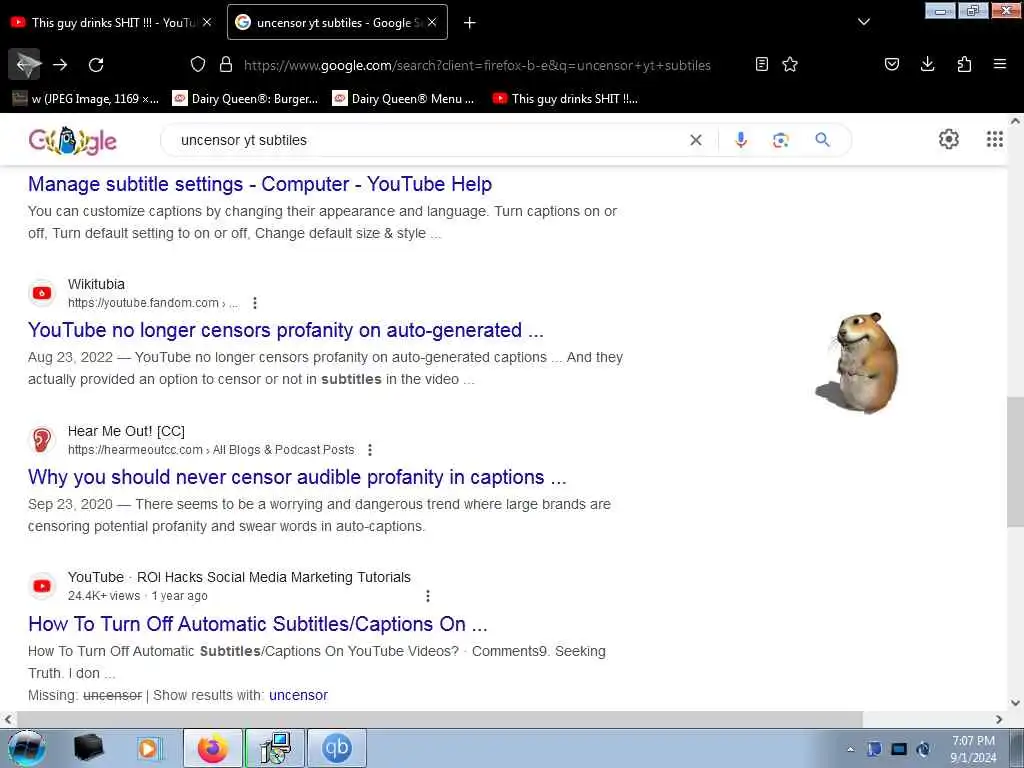This screenshot has width=1024, height=768.
Task: Click the scroll right arrow
Action: pyautogui.click(x=999, y=719)
